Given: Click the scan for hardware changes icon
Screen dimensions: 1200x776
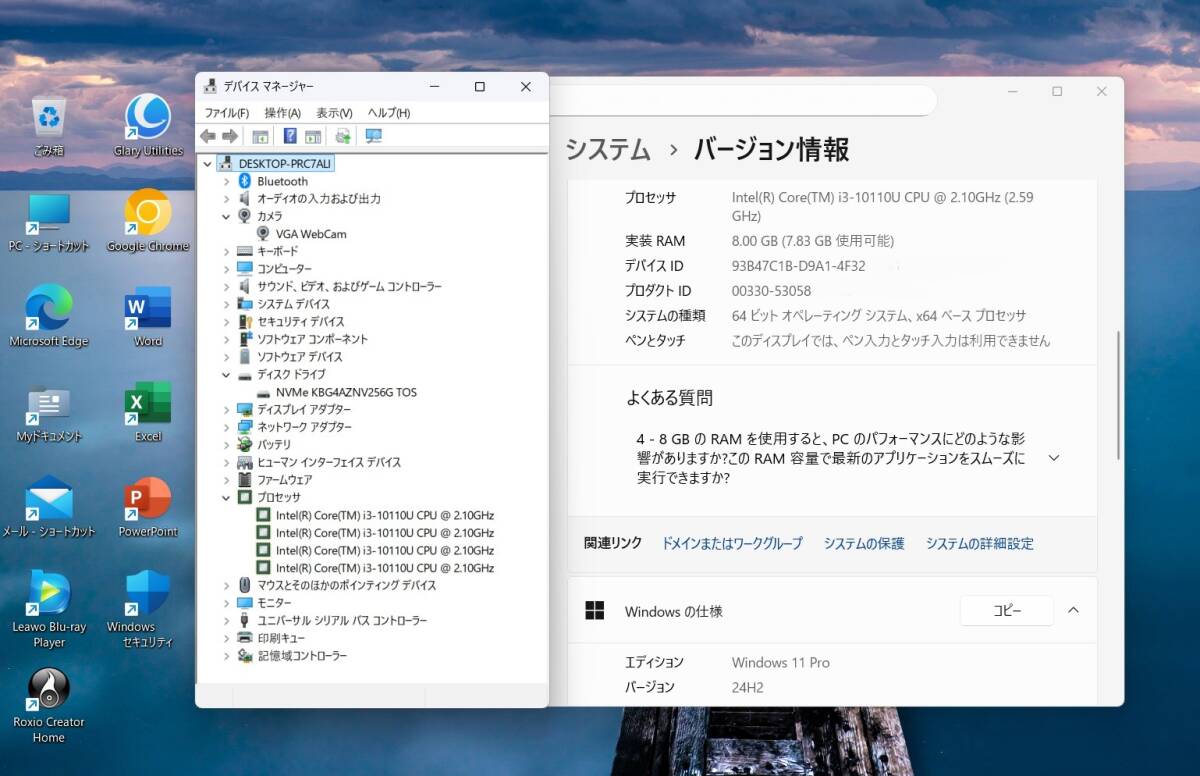Looking at the screenshot, I should point(374,136).
